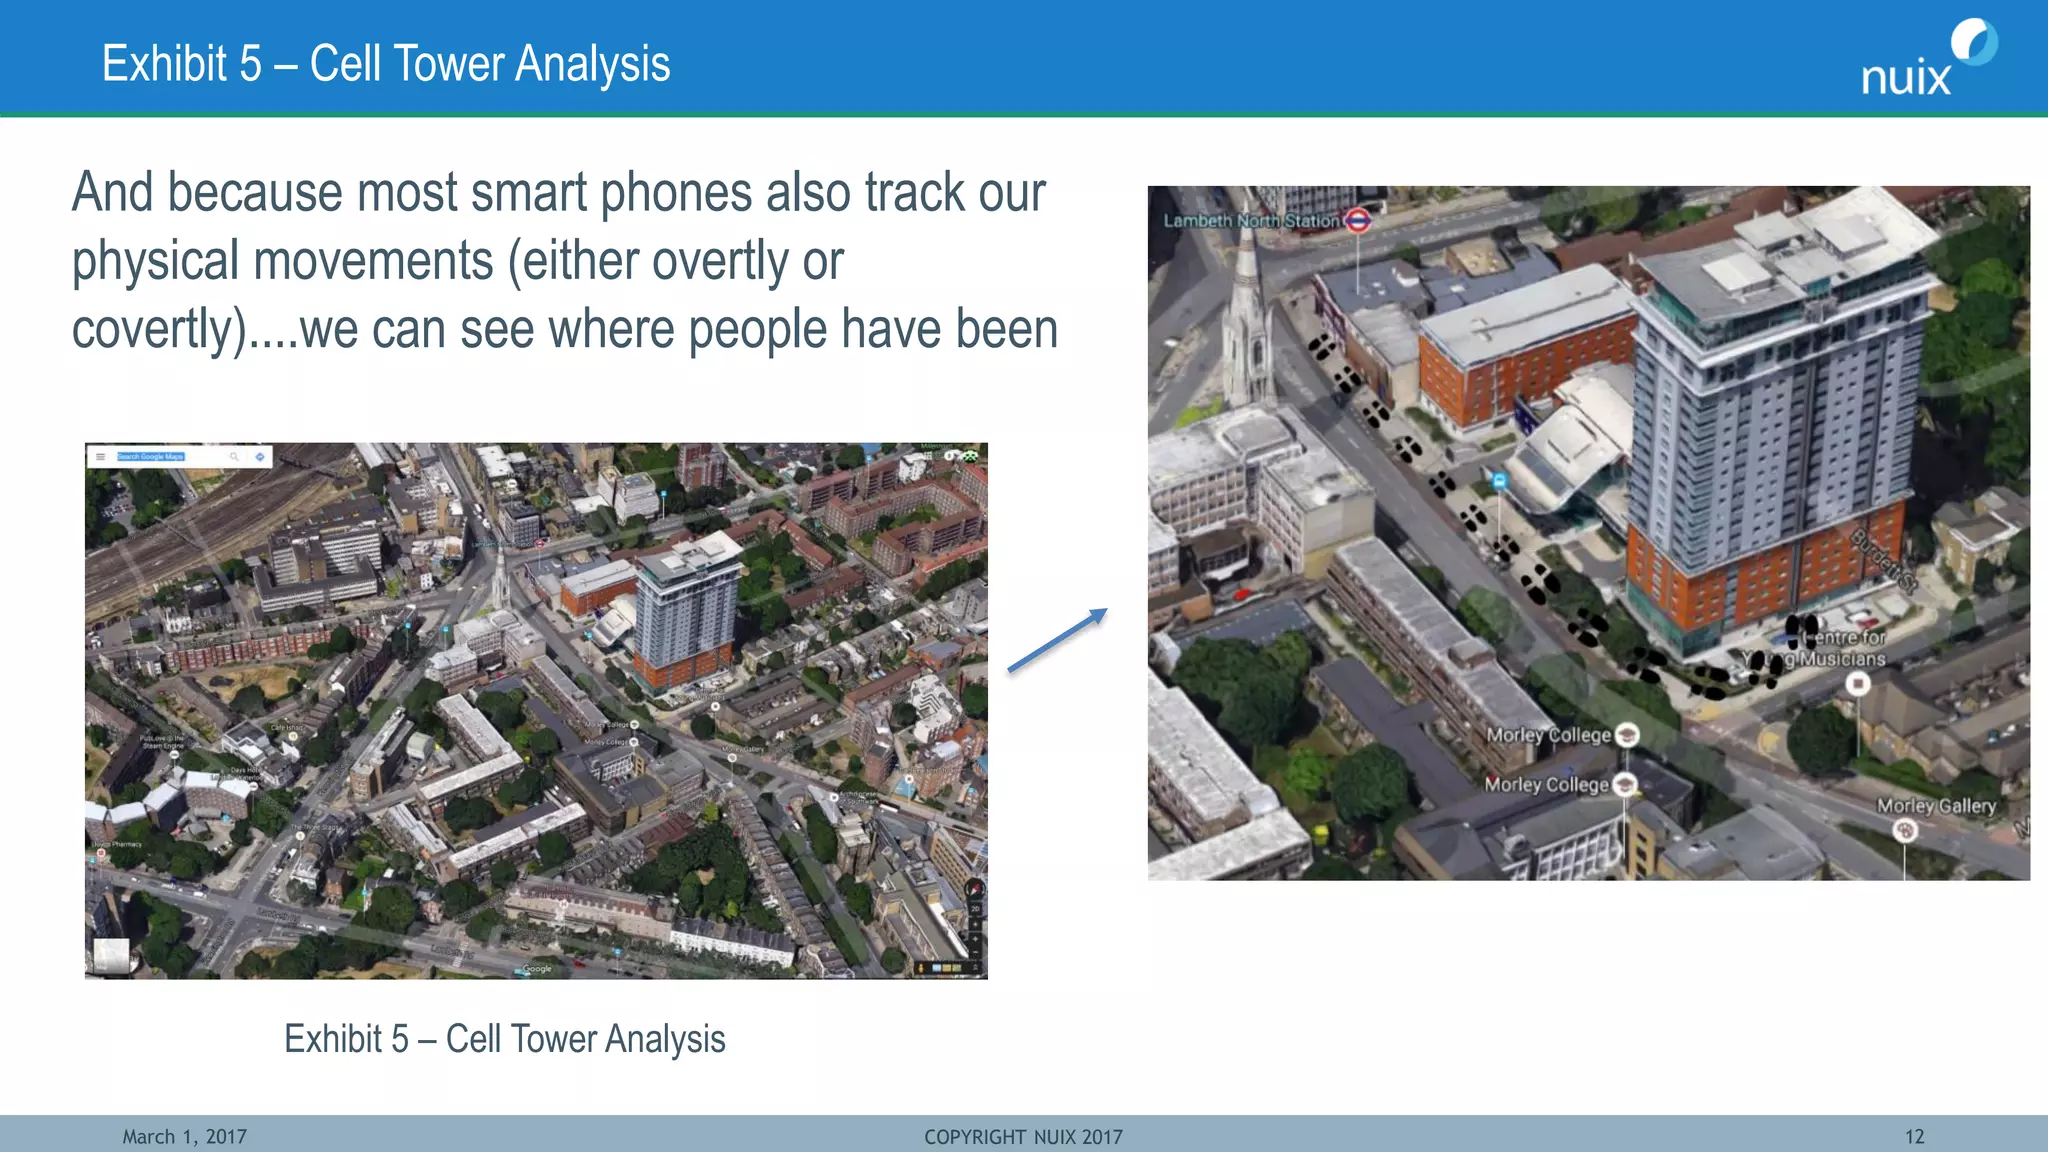
Task: Open directions via the blue diamond icon
Action: click(x=260, y=457)
